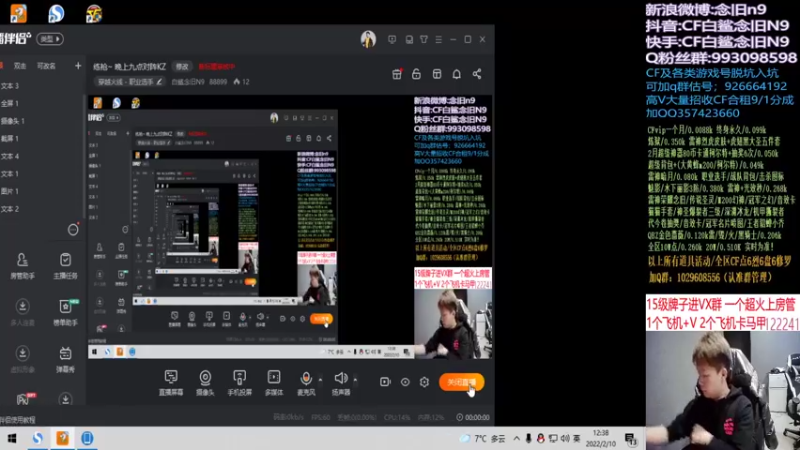Select the 文本 3 source
This screenshot has height=450, width=800.
[x=10, y=86]
